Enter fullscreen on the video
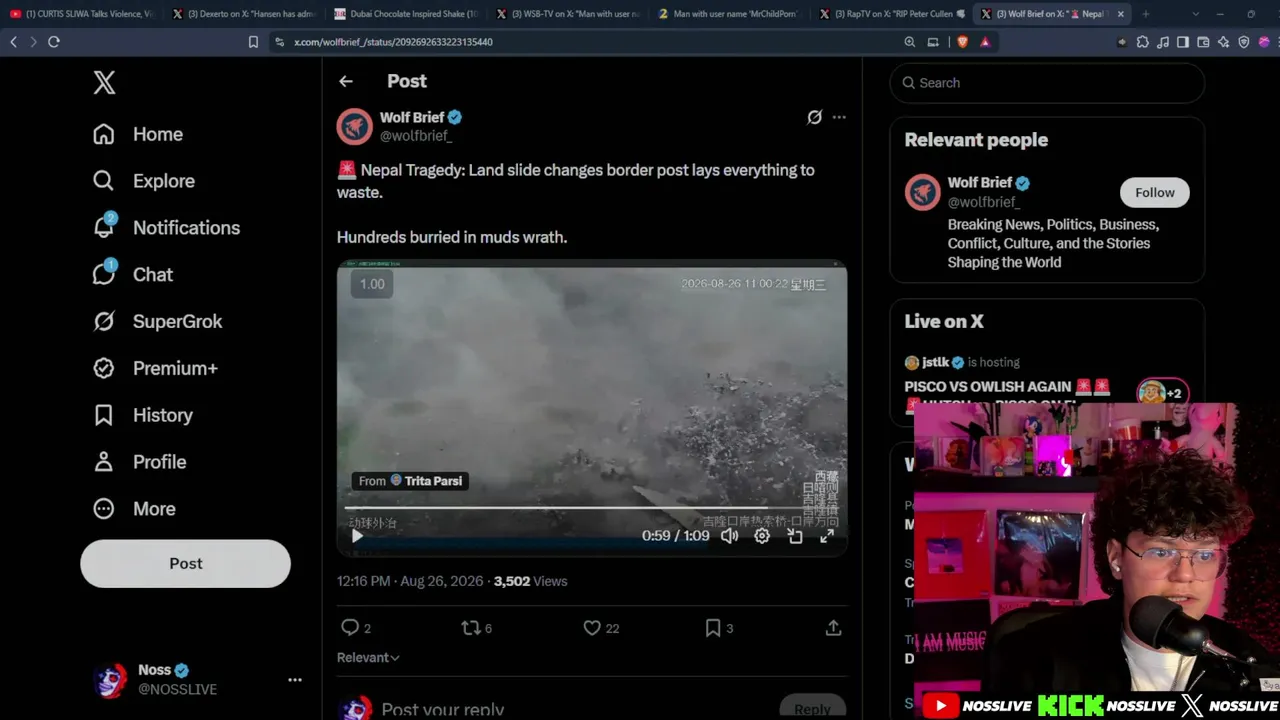This screenshot has width=1280, height=720. 827,536
